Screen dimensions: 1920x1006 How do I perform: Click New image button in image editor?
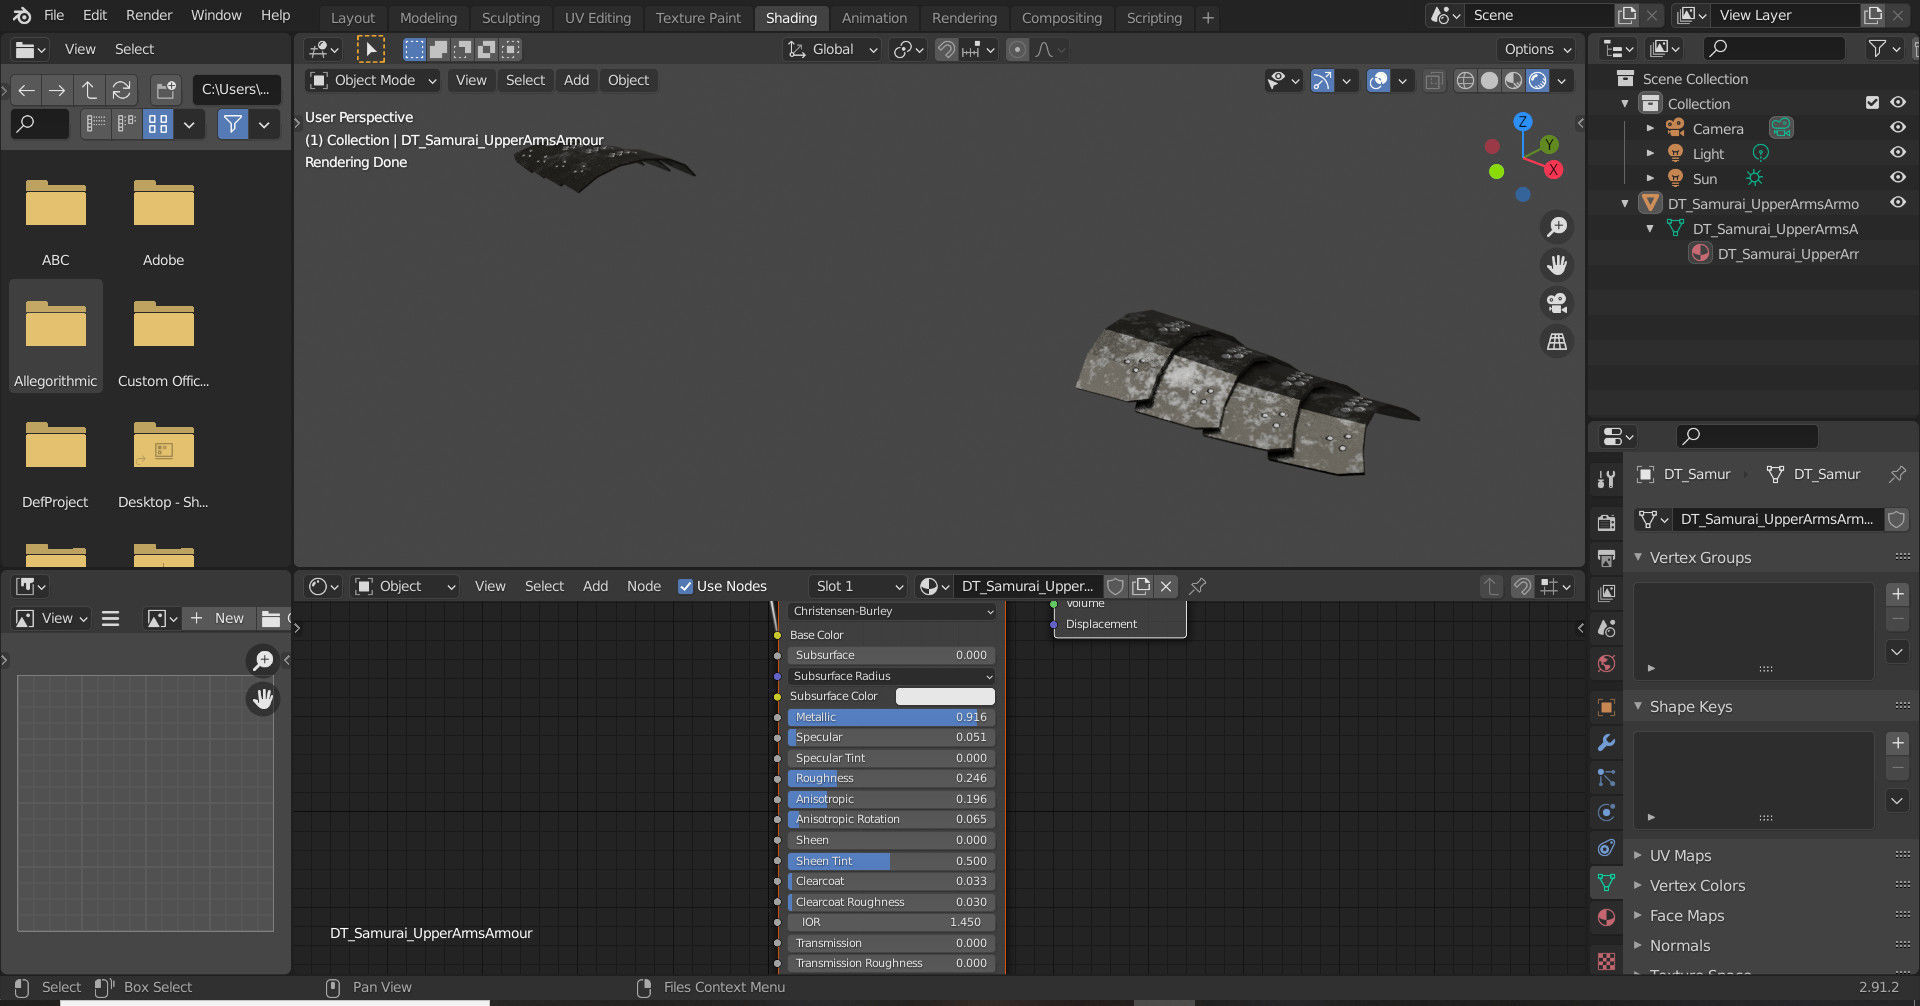(219, 619)
